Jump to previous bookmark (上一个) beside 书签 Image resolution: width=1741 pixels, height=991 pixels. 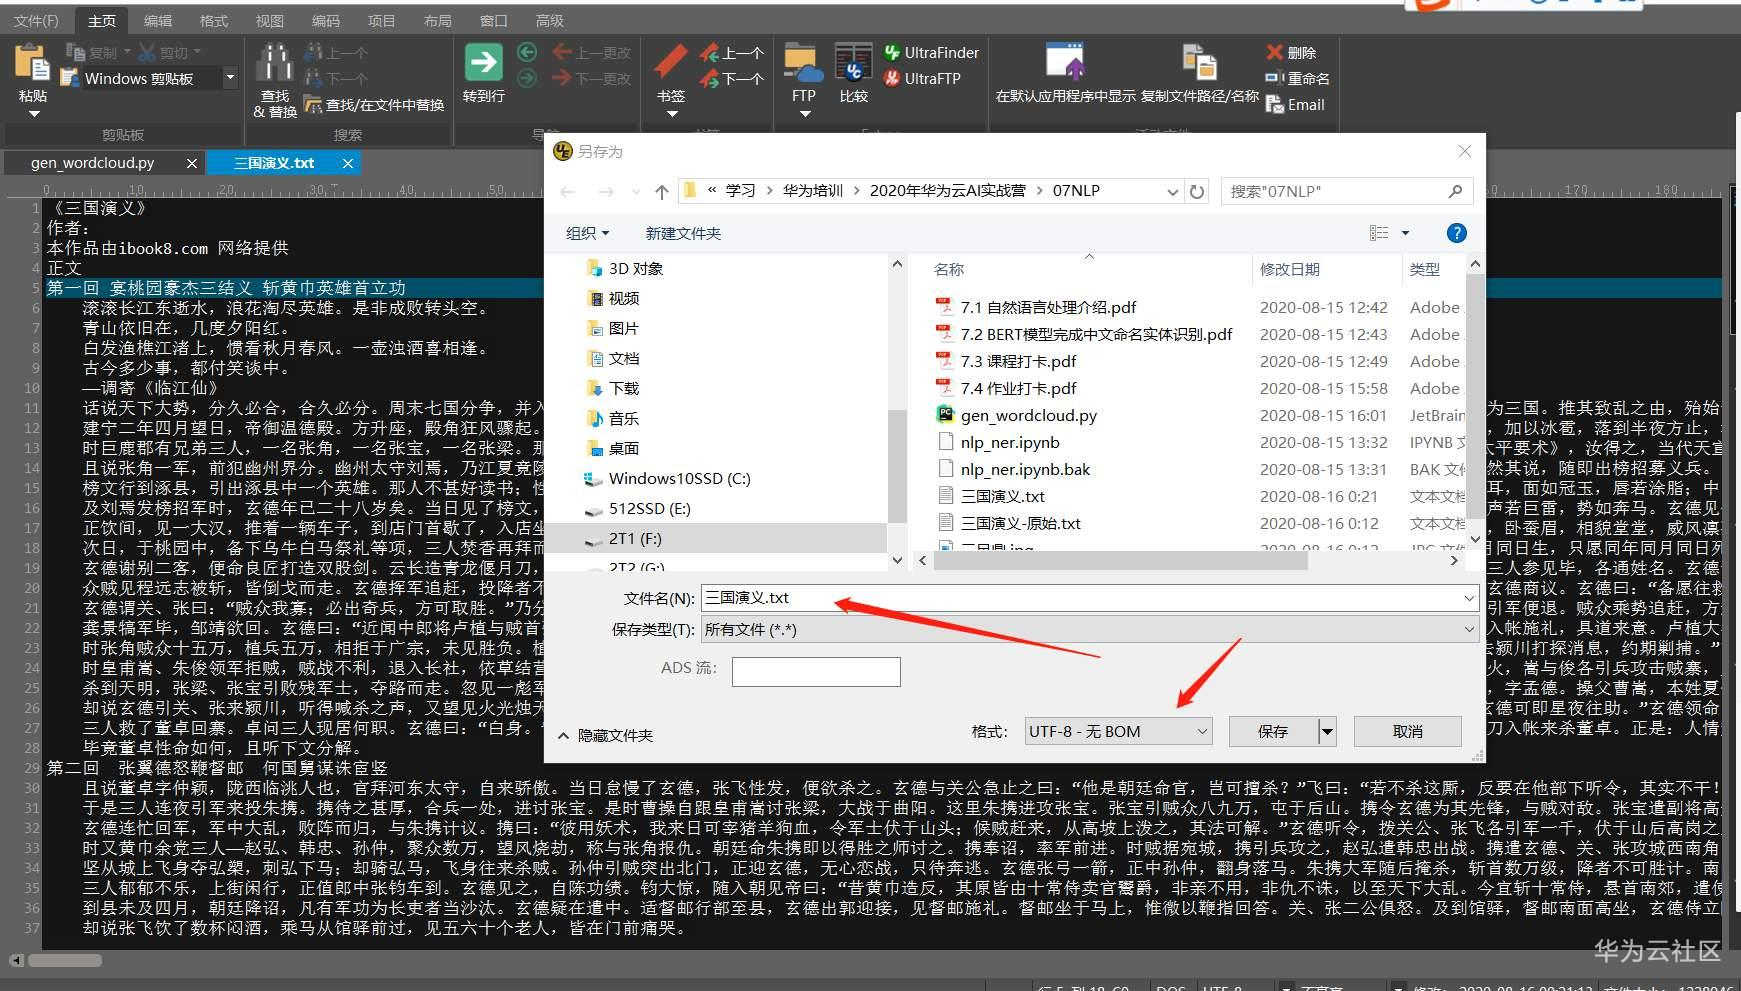(x=731, y=53)
